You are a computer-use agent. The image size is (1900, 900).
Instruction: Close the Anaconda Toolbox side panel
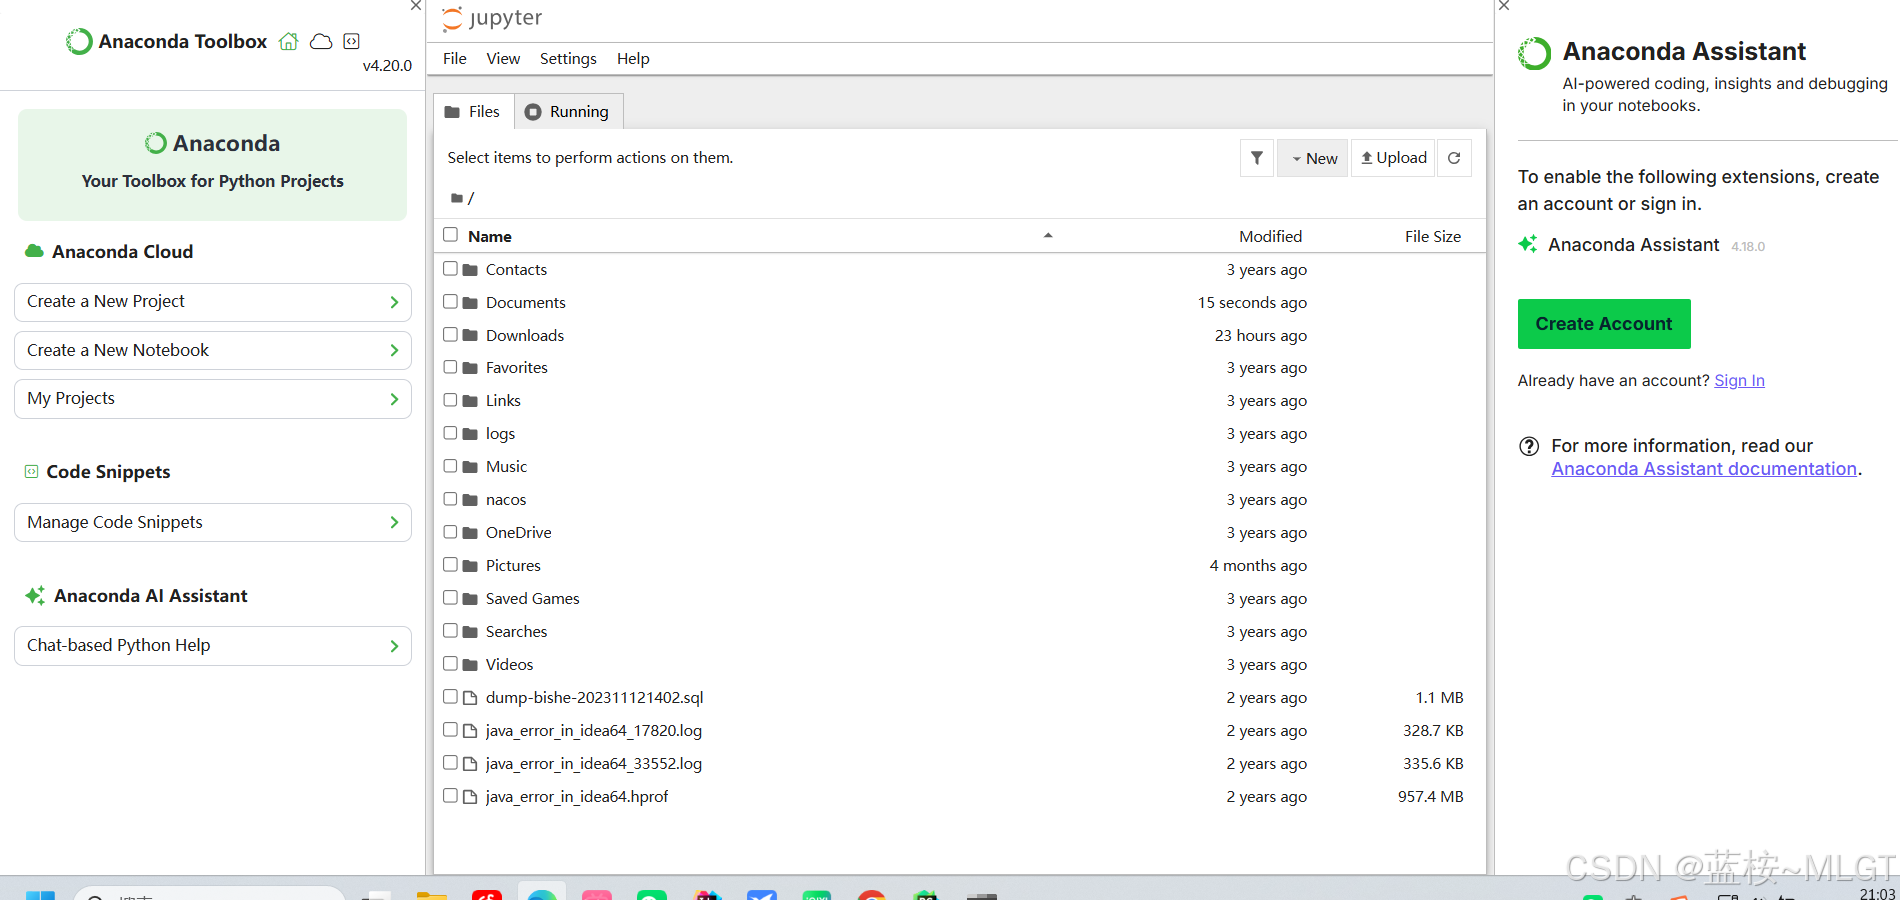[416, 6]
